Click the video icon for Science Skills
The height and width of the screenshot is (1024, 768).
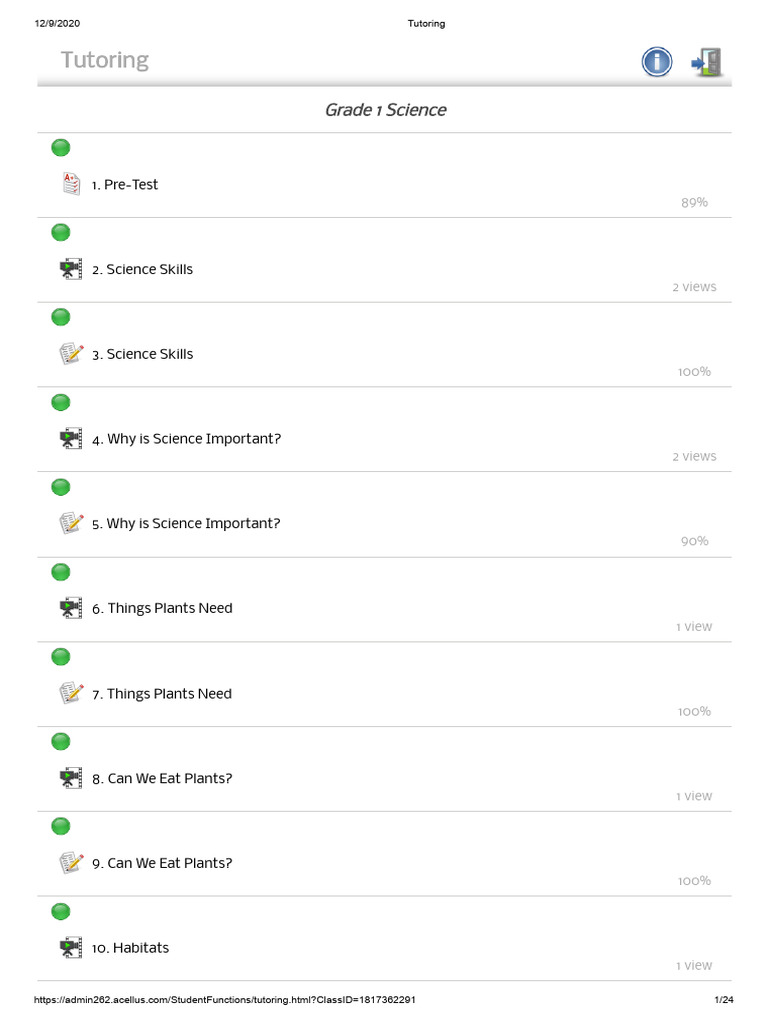(x=70, y=269)
